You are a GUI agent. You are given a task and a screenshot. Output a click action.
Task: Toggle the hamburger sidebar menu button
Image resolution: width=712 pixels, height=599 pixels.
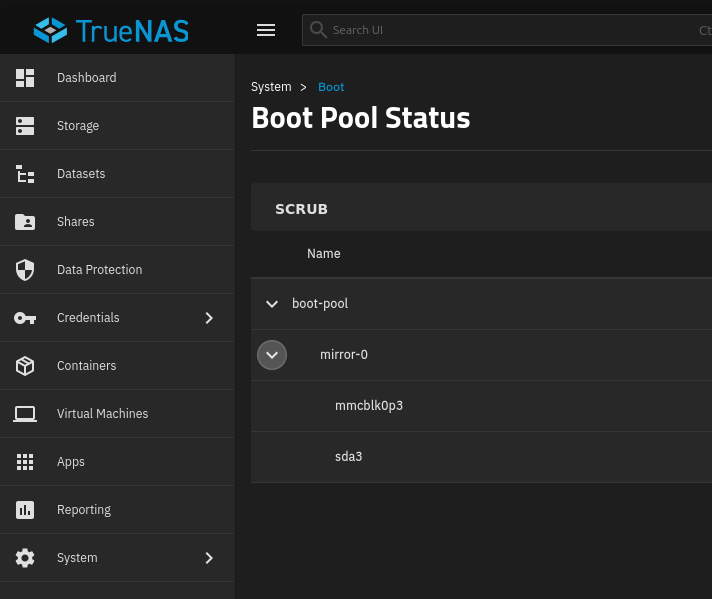(x=266, y=30)
